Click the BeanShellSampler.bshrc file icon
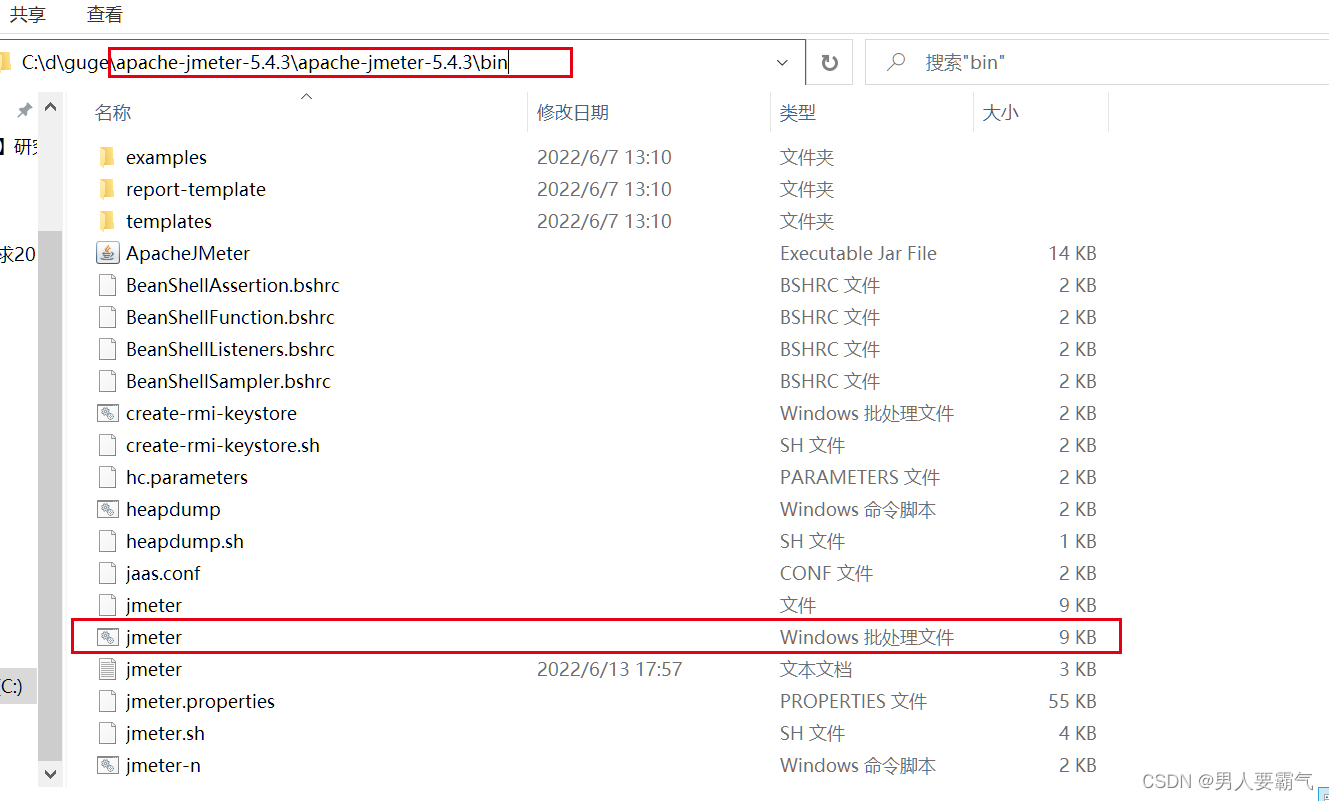Screen dimensions: 1329x801 [108, 381]
